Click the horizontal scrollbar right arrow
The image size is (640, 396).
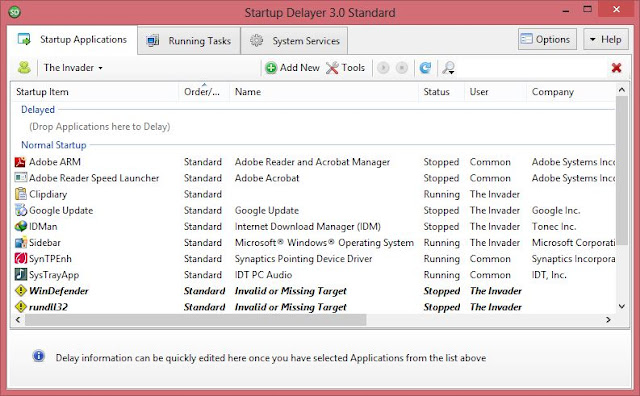(608, 320)
